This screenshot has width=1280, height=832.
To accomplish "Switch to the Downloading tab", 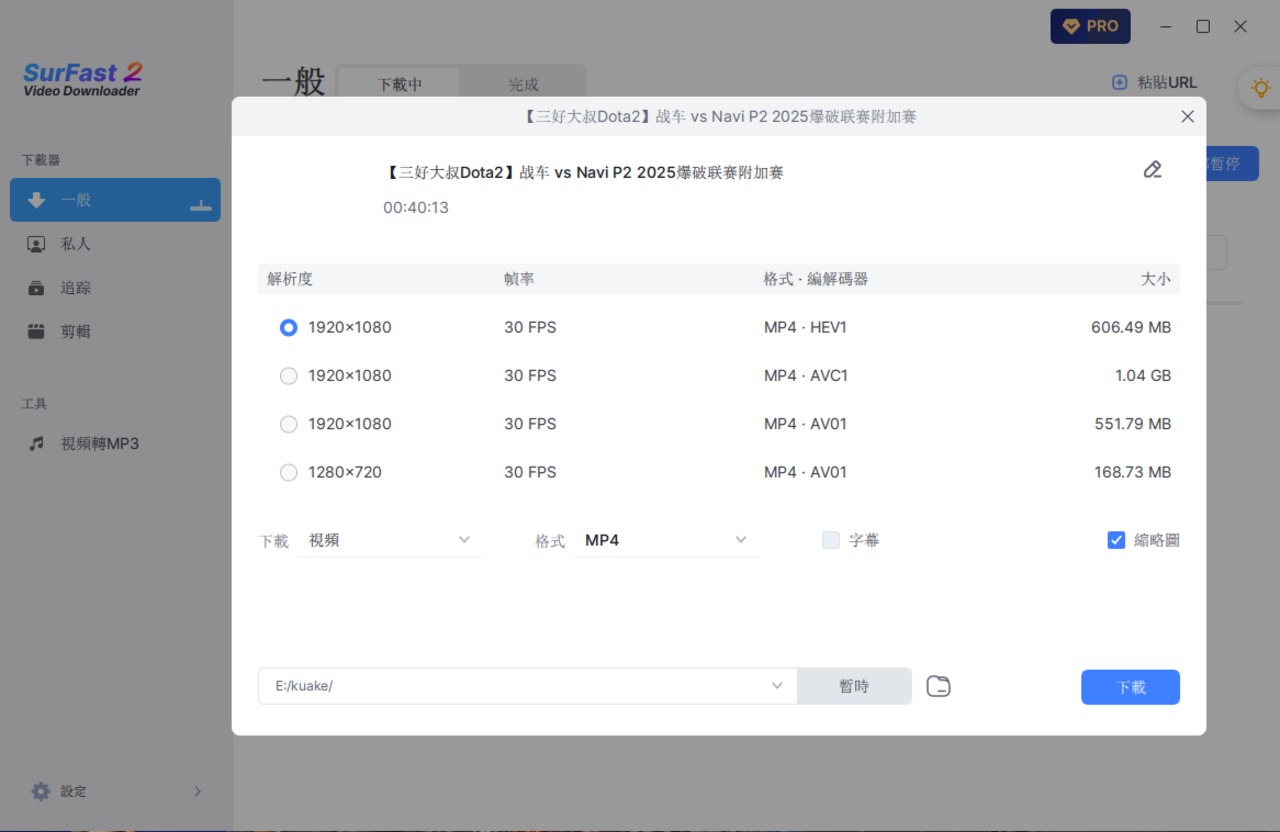I will (x=399, y=85).
